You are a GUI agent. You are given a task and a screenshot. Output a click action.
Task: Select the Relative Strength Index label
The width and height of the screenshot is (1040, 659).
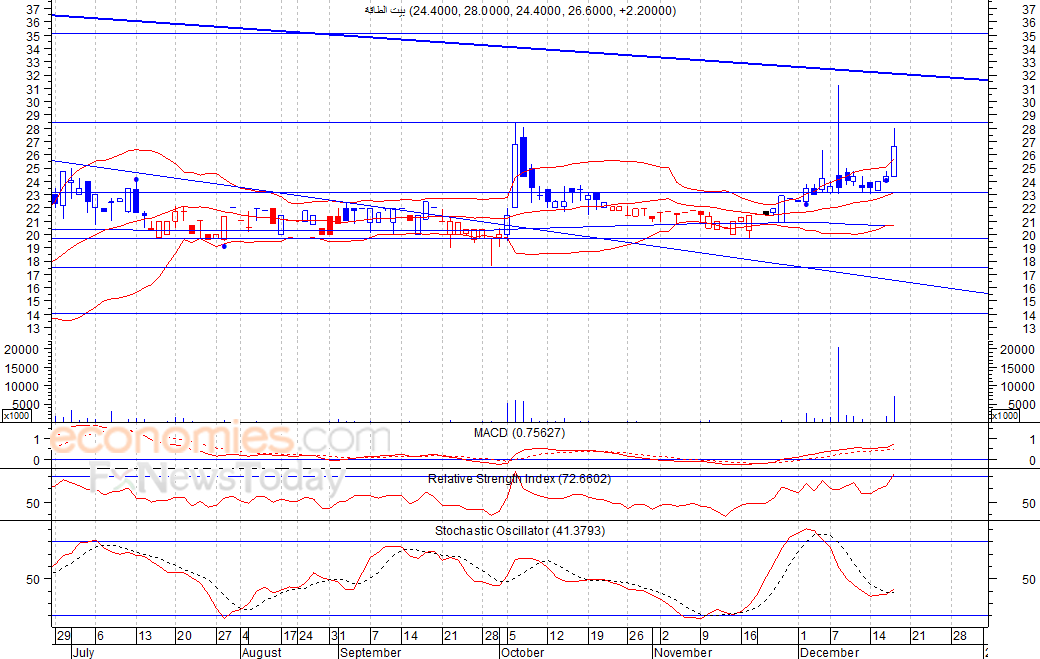[519, 479]
